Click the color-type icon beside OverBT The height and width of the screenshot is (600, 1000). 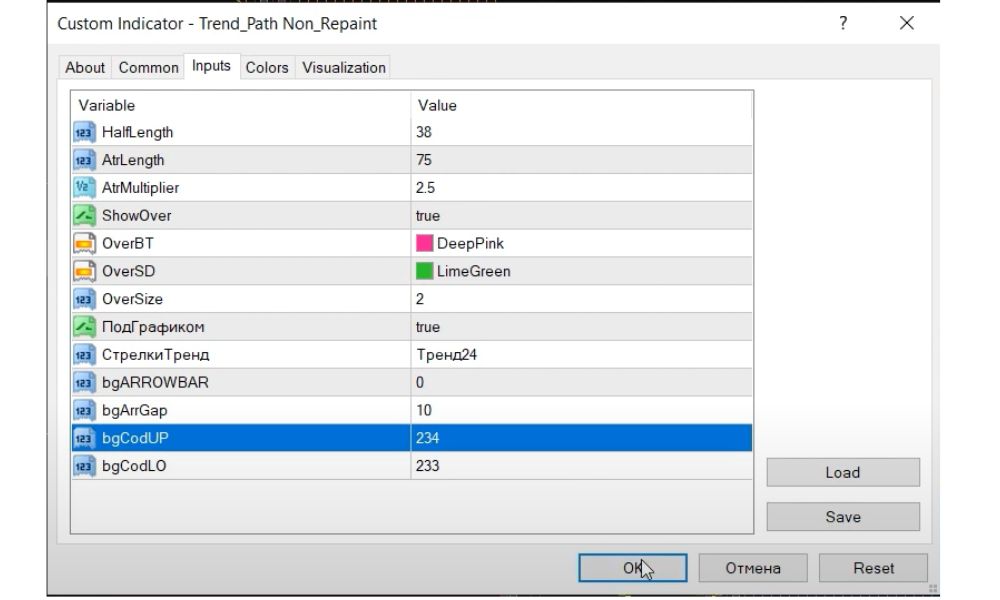click(84, 243)
